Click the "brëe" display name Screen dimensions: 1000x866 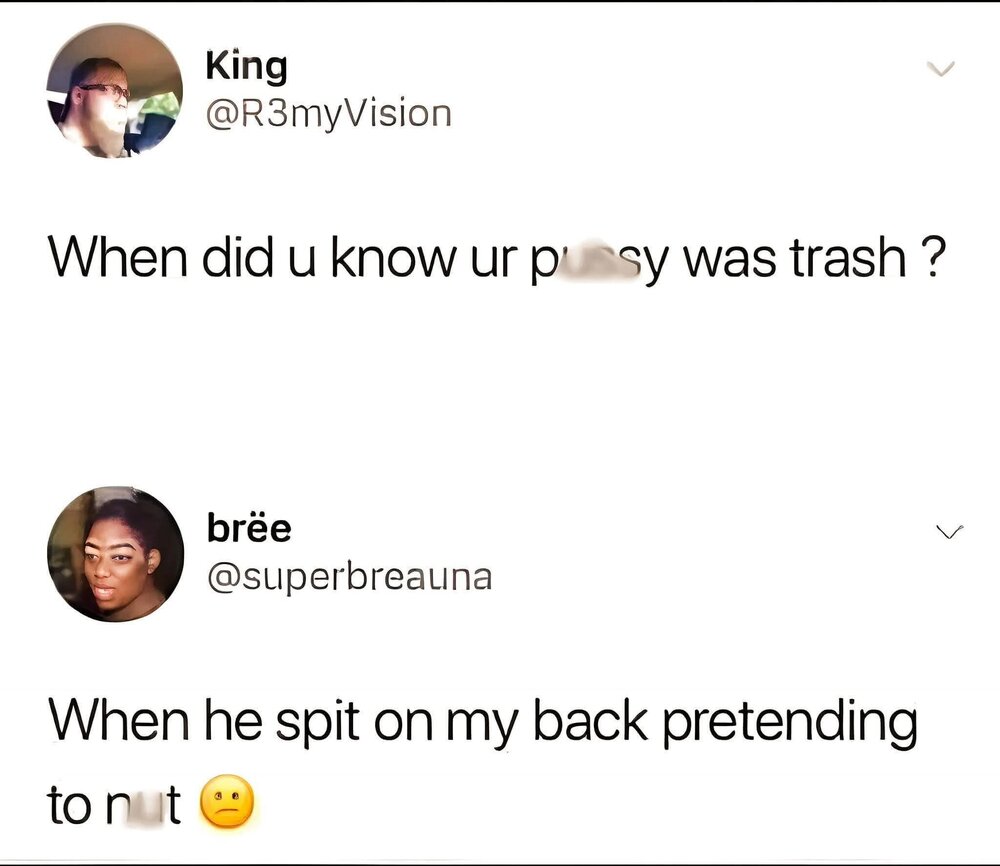tap(249, 527)
